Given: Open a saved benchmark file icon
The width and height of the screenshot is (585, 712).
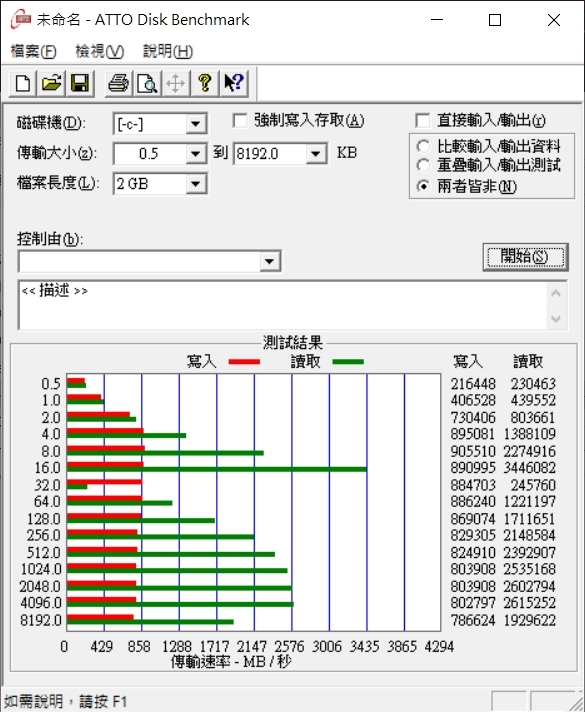Looking at the screenshot, I should click(51, 84).
